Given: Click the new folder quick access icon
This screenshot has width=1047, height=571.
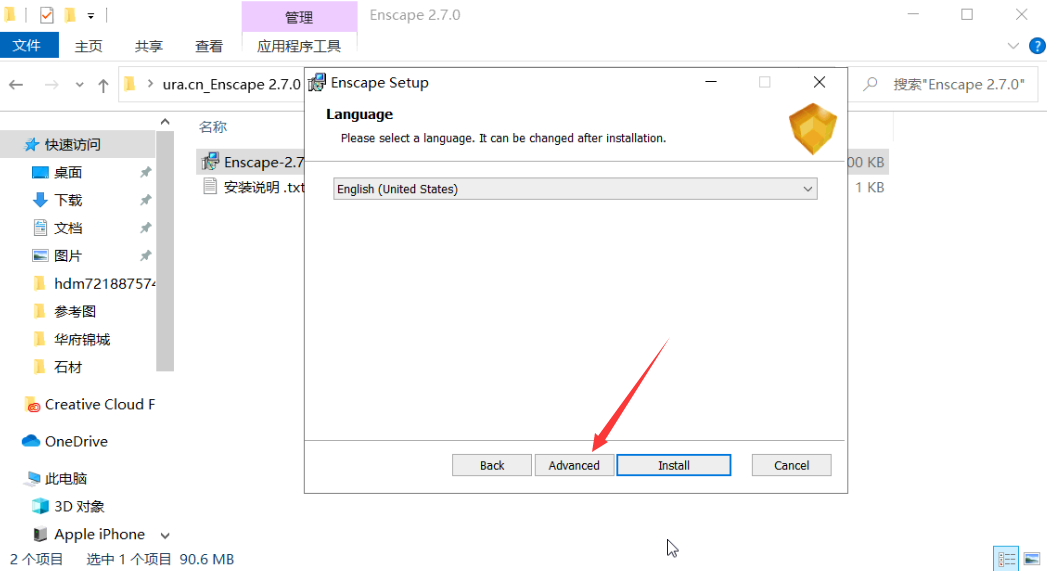Looking at the screenshot, I should (x=69, y=15).
